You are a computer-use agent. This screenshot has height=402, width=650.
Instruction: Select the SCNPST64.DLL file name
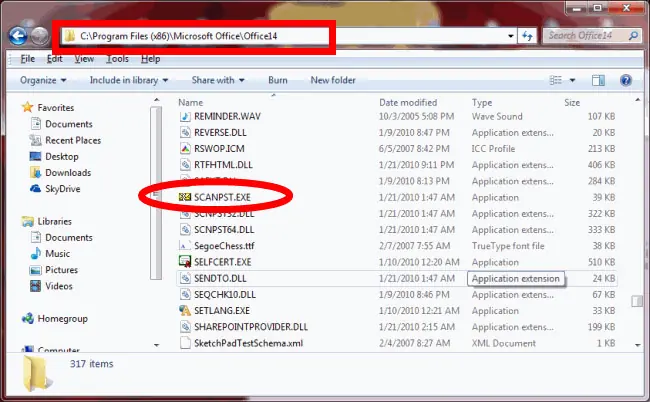point(224,230)
